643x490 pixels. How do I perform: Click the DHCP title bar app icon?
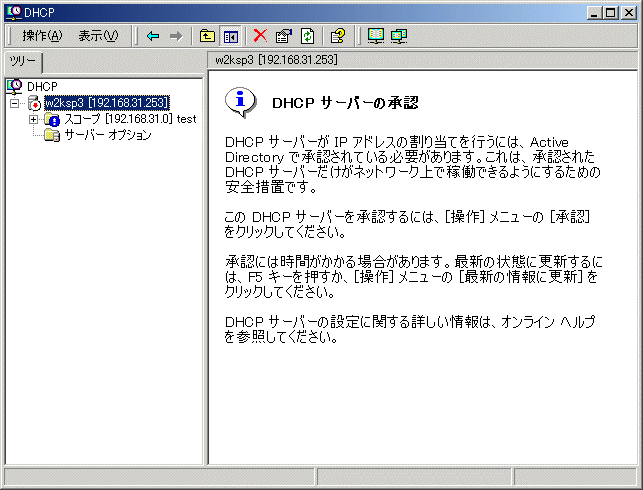14,12
